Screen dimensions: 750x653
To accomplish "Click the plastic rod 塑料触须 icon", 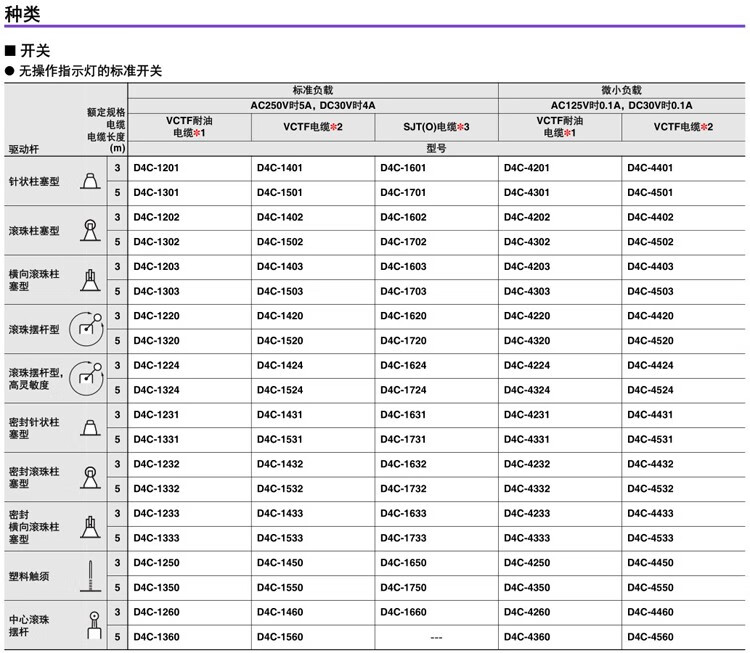I will pos(90,576).
